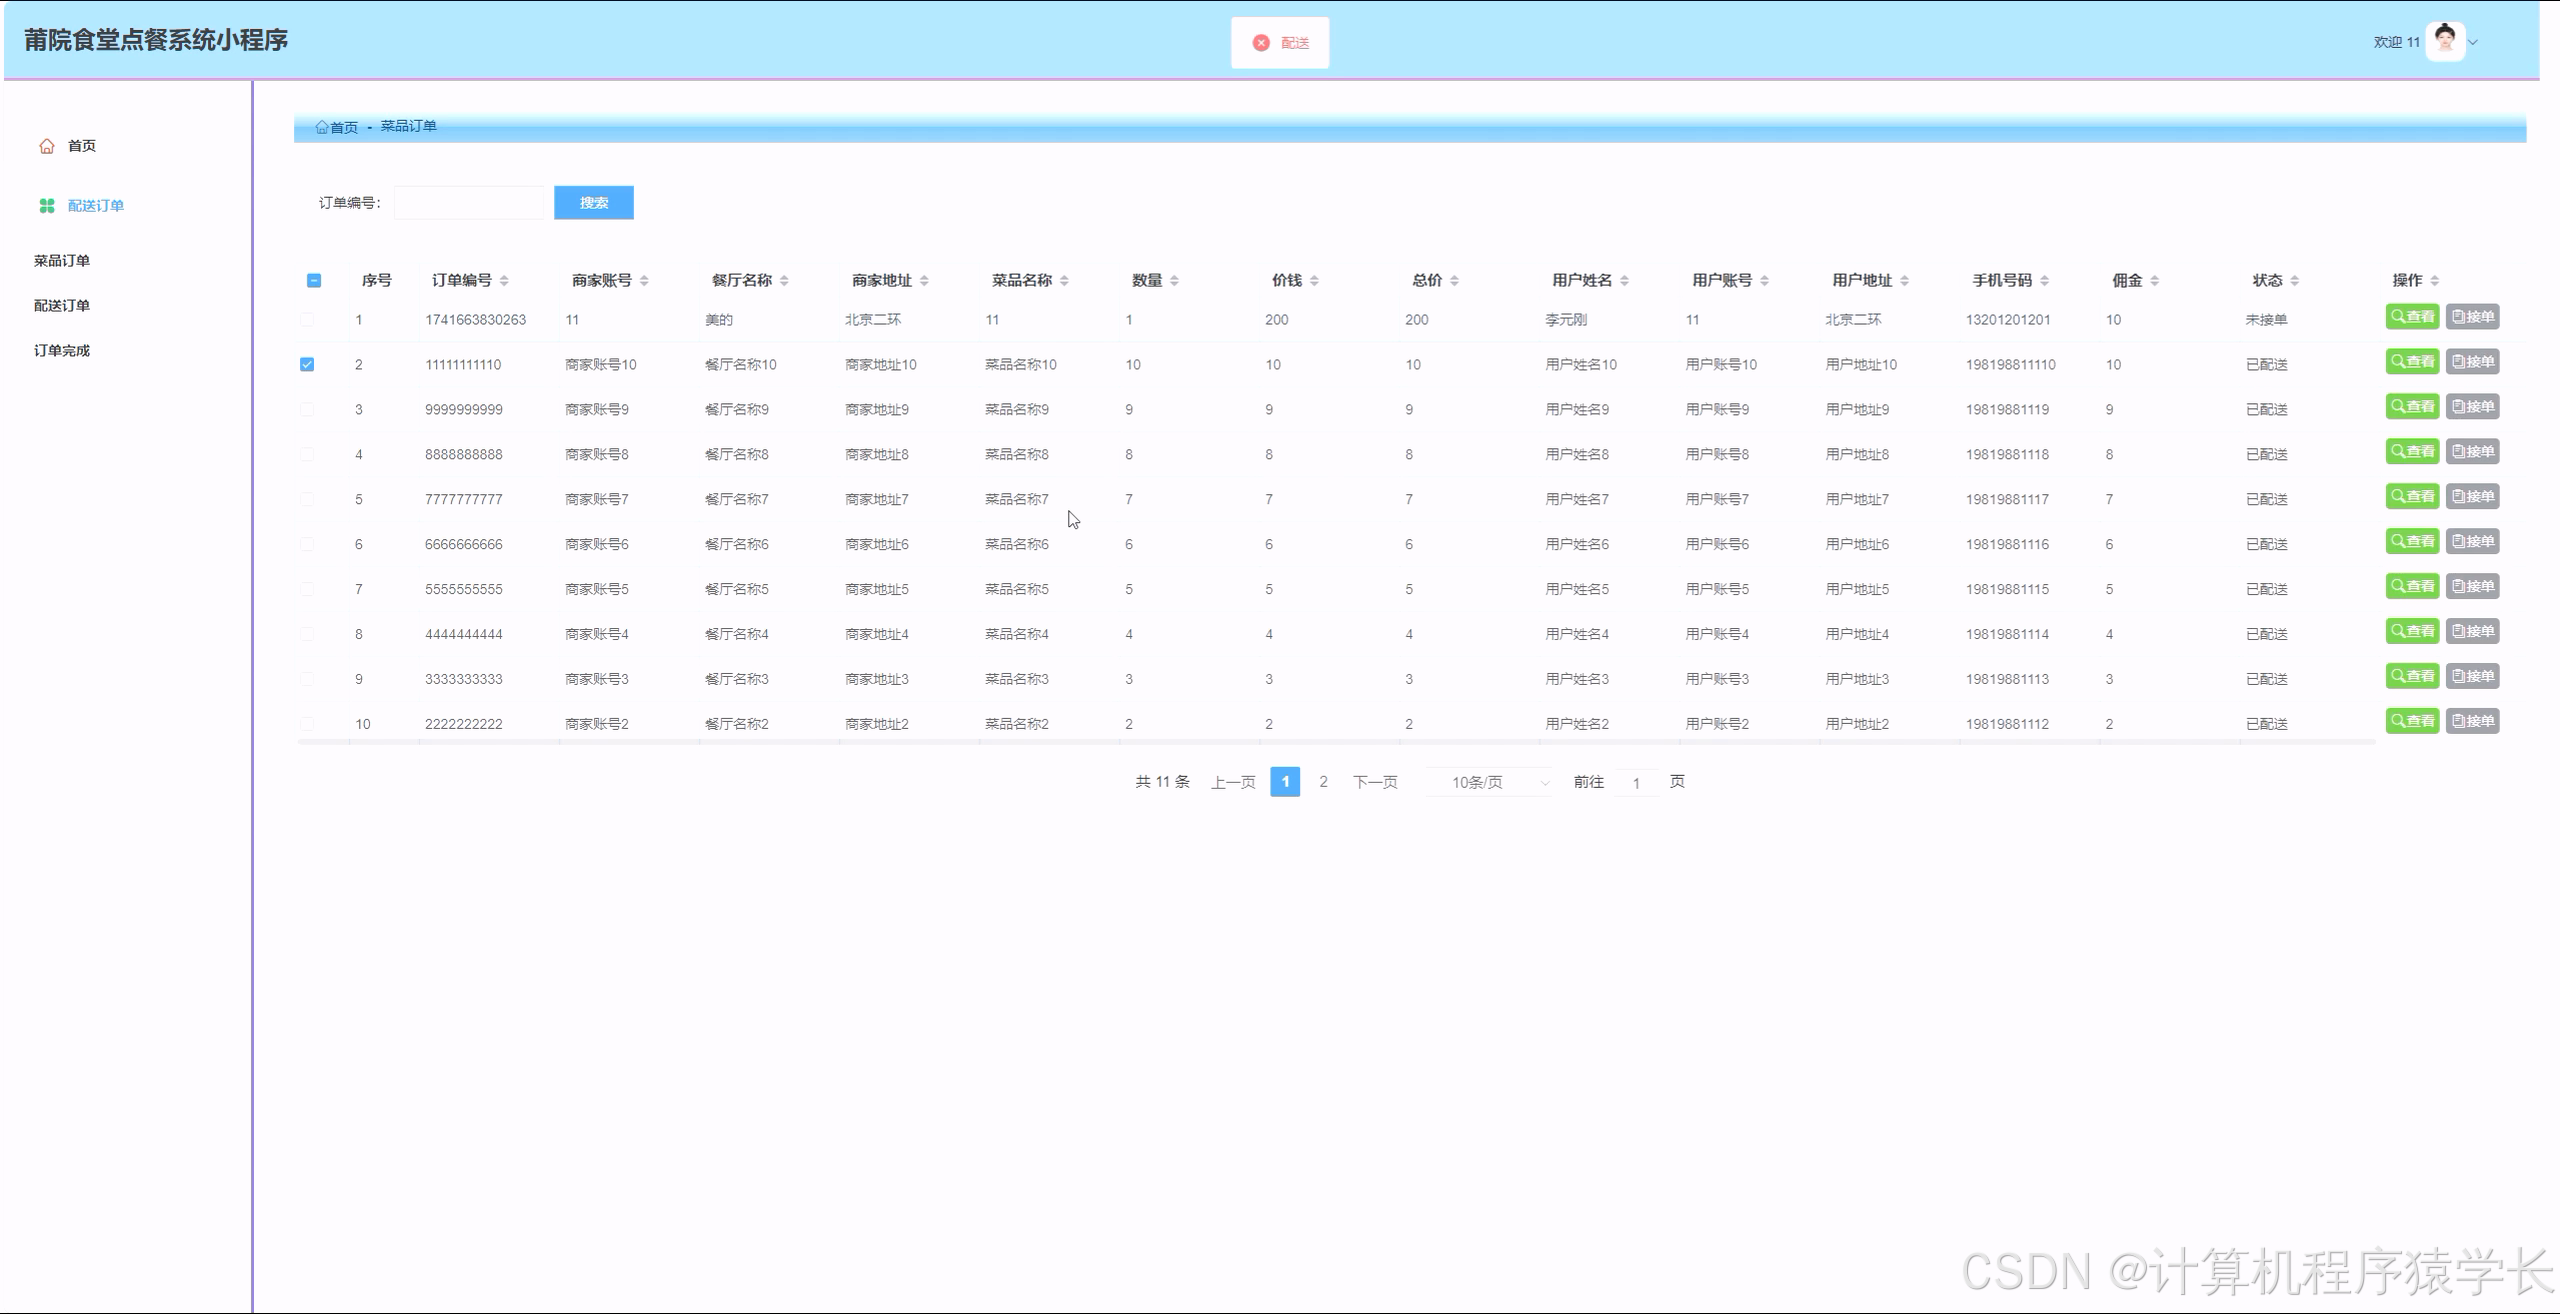
Task: Select the 菜品订单 sidebar menu item
Action: point(62,261)
